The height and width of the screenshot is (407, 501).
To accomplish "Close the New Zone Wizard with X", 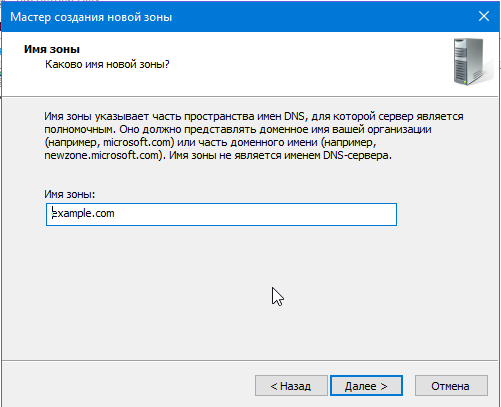I will pyautogui.click(x=484, y=16).
